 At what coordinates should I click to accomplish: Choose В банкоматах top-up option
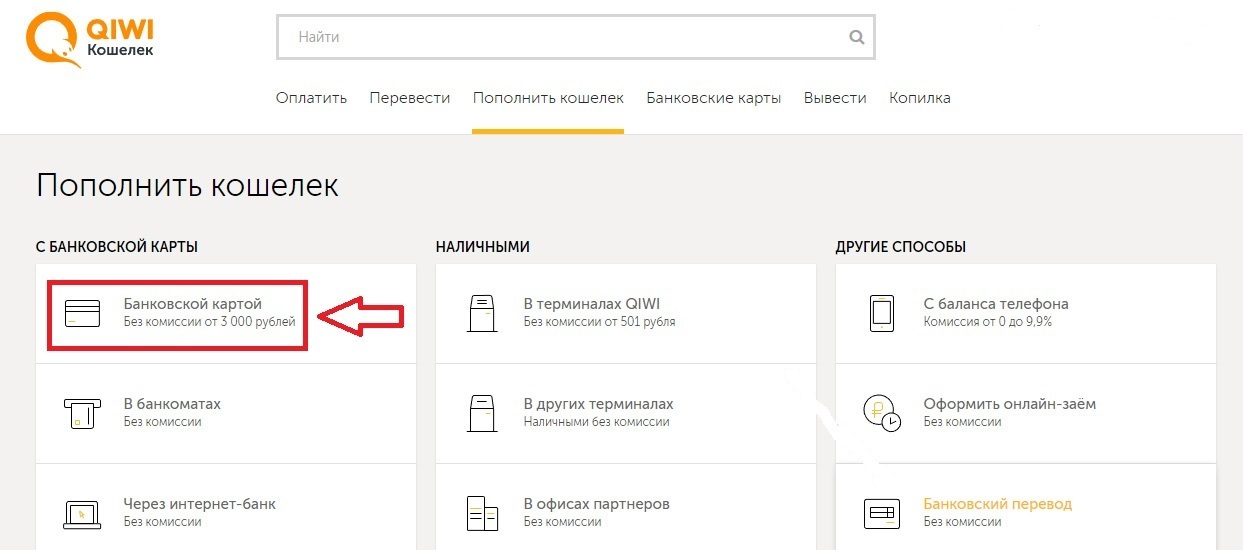tap(226, 413)
